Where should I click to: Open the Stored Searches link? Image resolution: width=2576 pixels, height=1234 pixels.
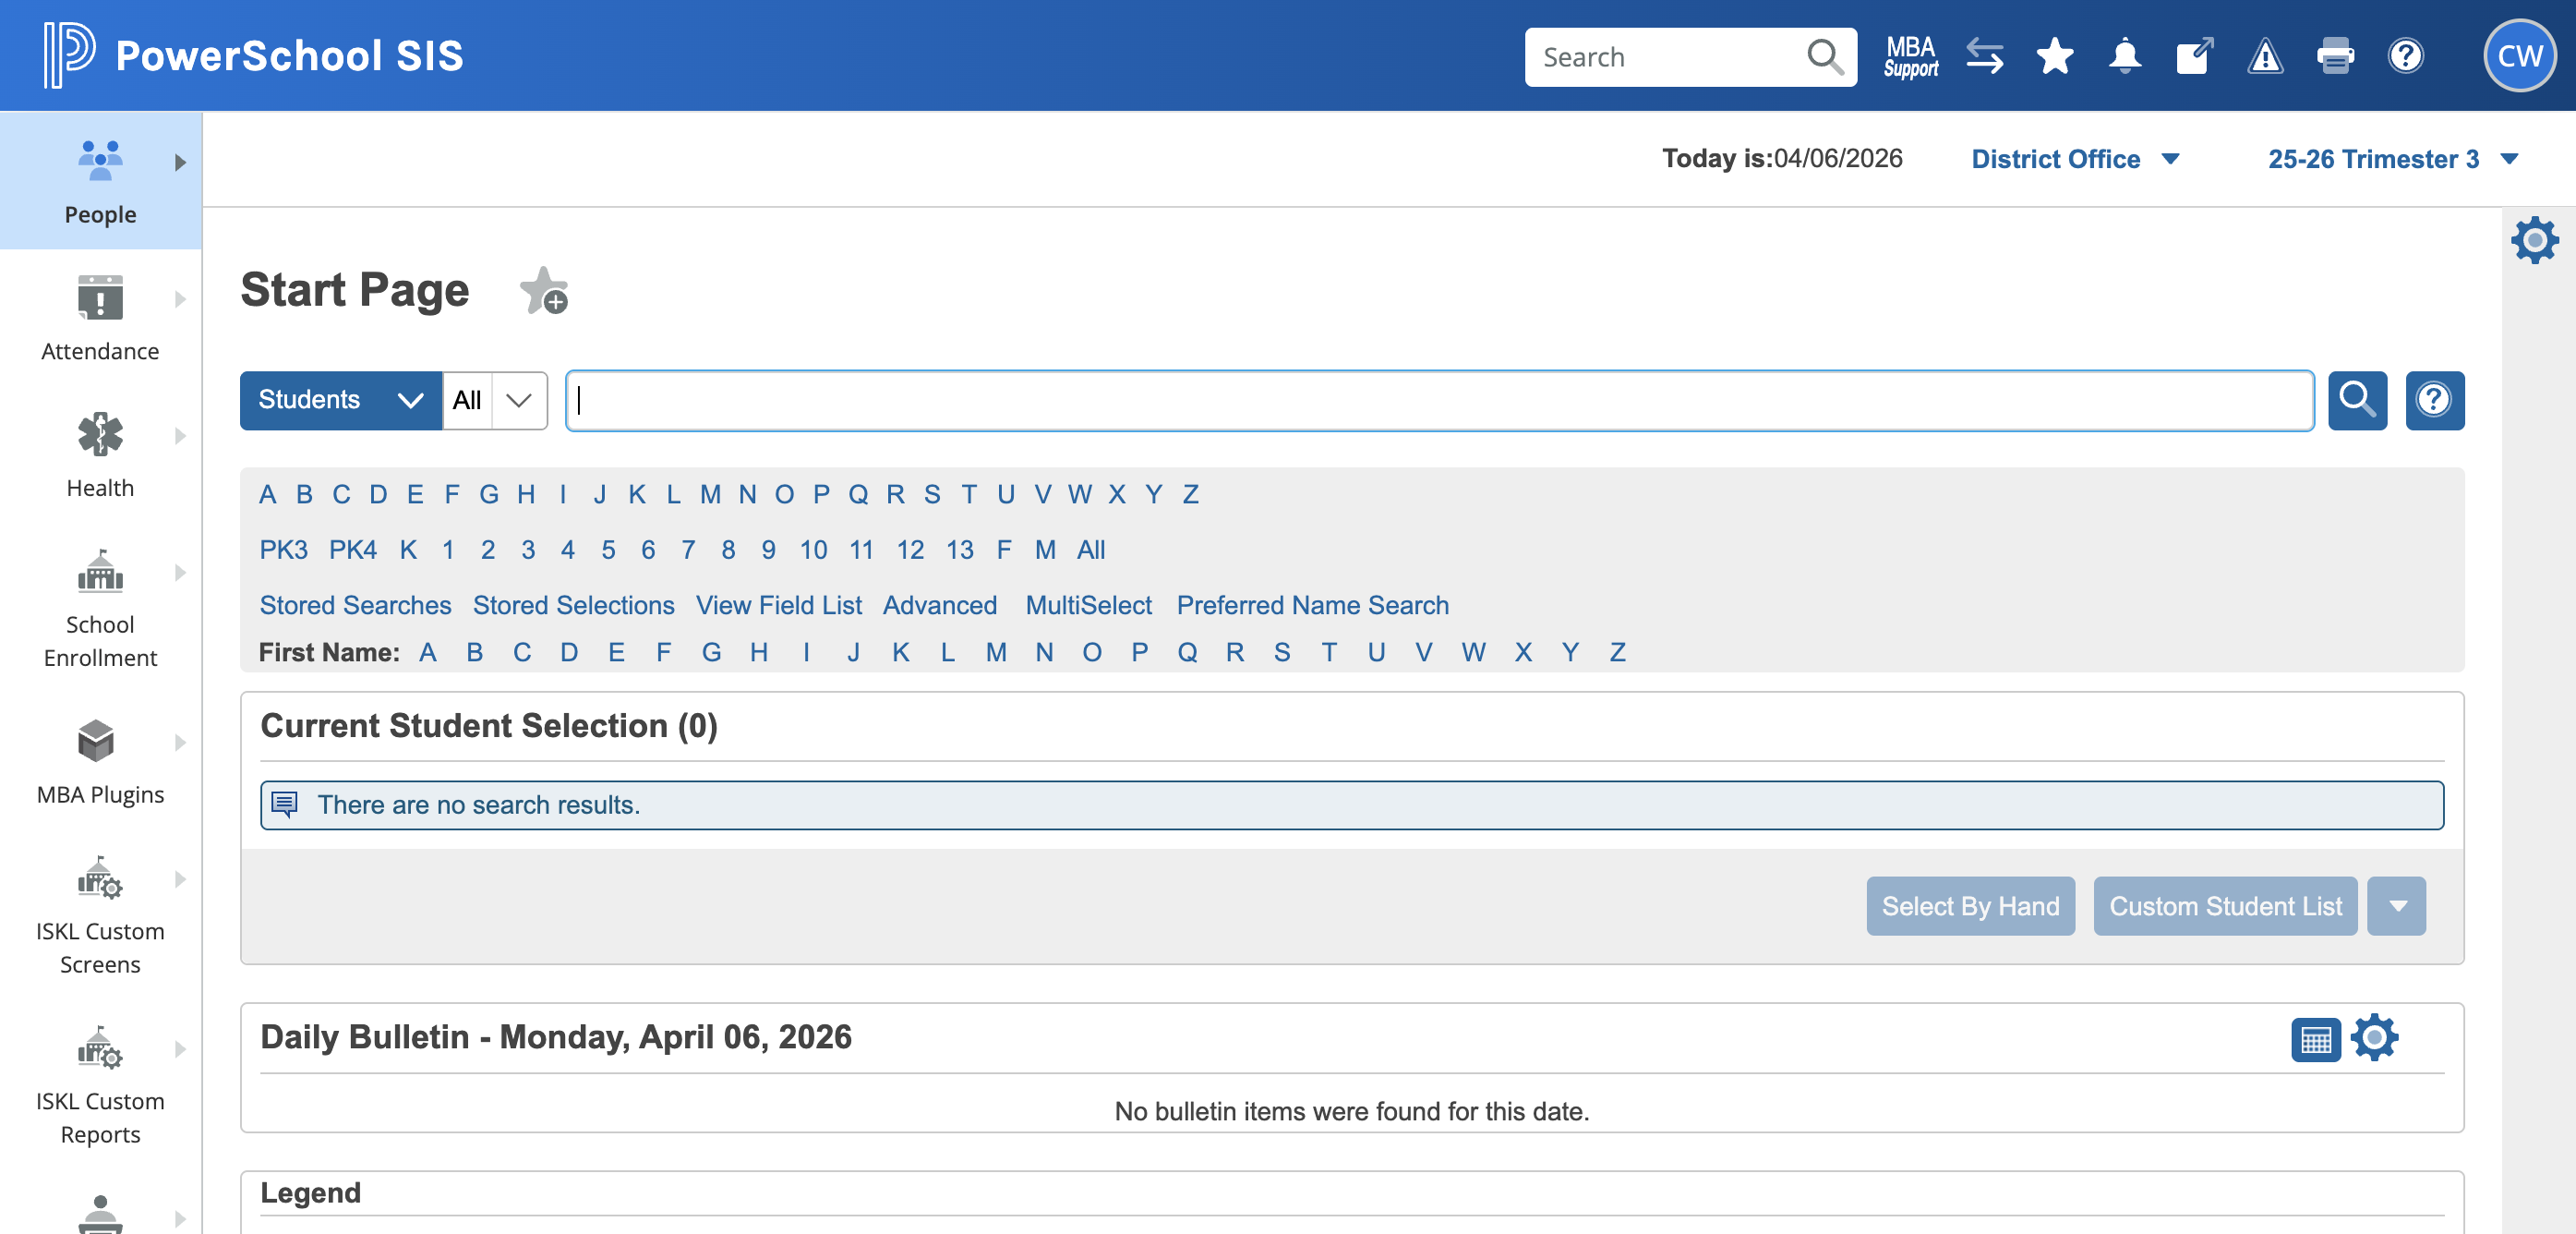click(355, 605)
